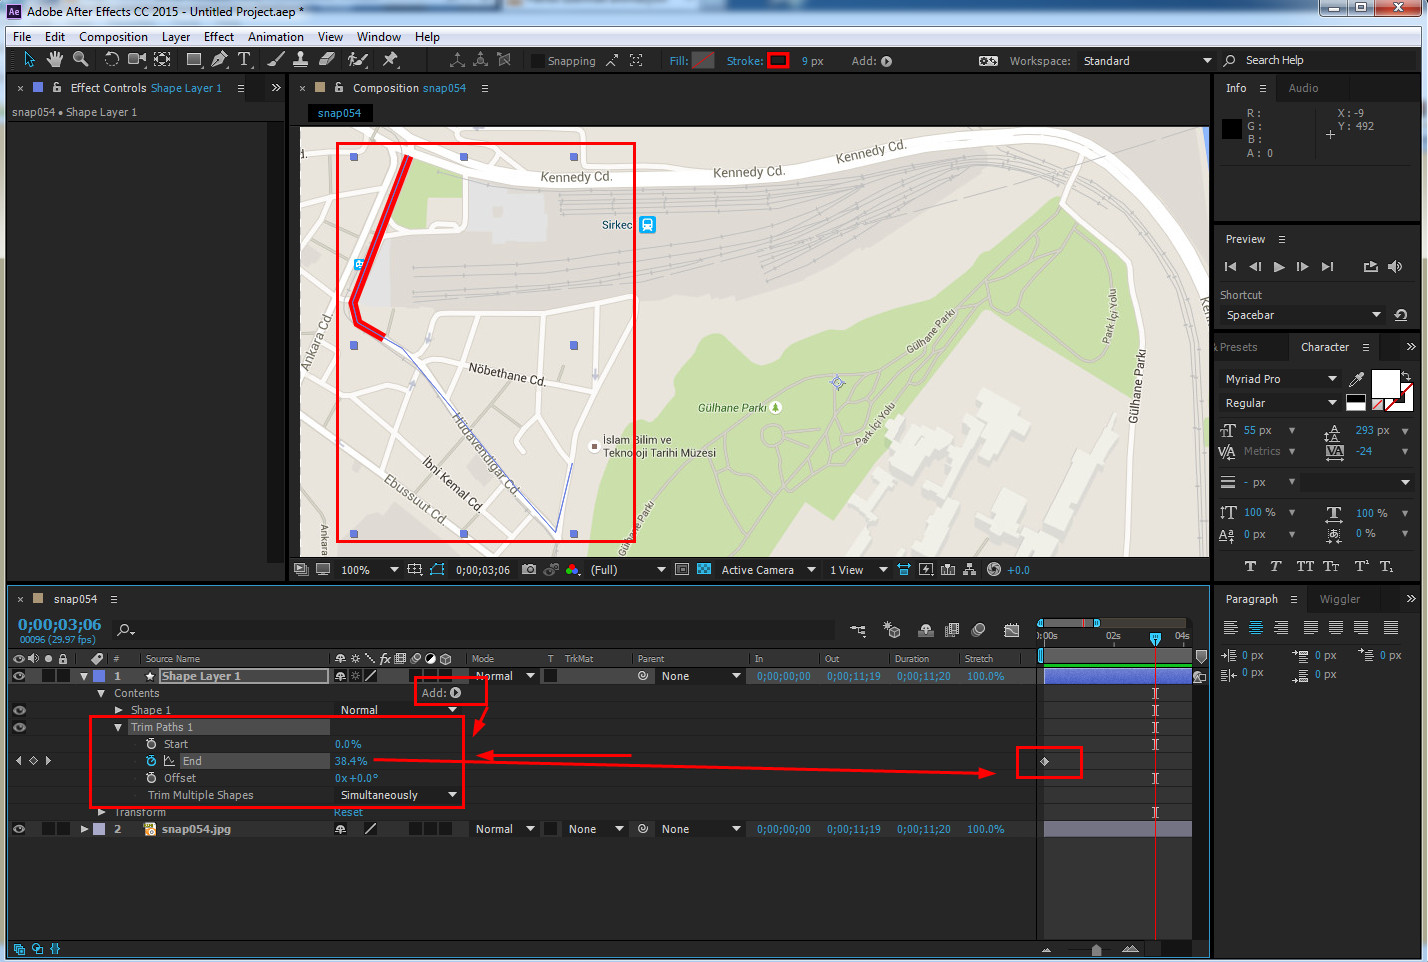Viewport: 1428px width, 962px height.
Task: Select the Rotation tool
Action: click(111, 60)
